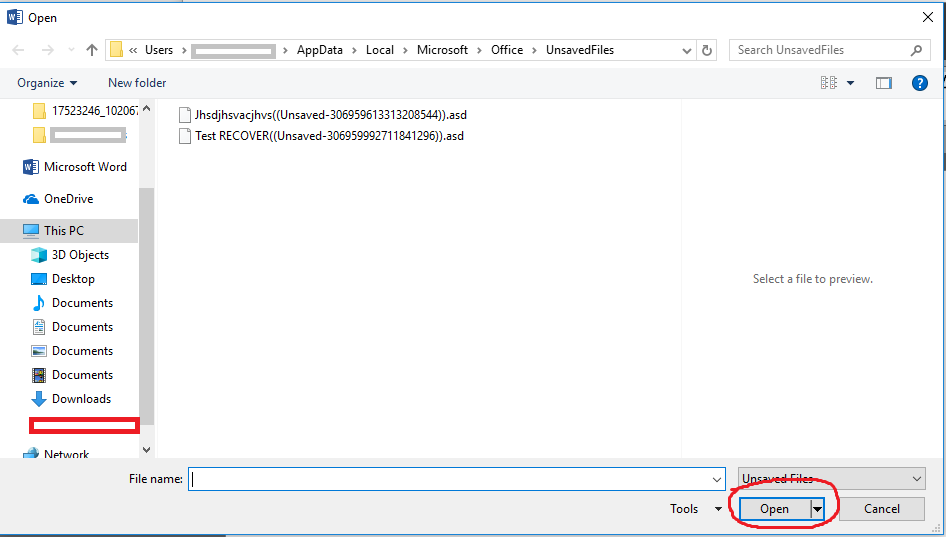This screenshot has height=537, width=946.
Task: Go up one folder level arrow
Action: (x=92, y=50)
